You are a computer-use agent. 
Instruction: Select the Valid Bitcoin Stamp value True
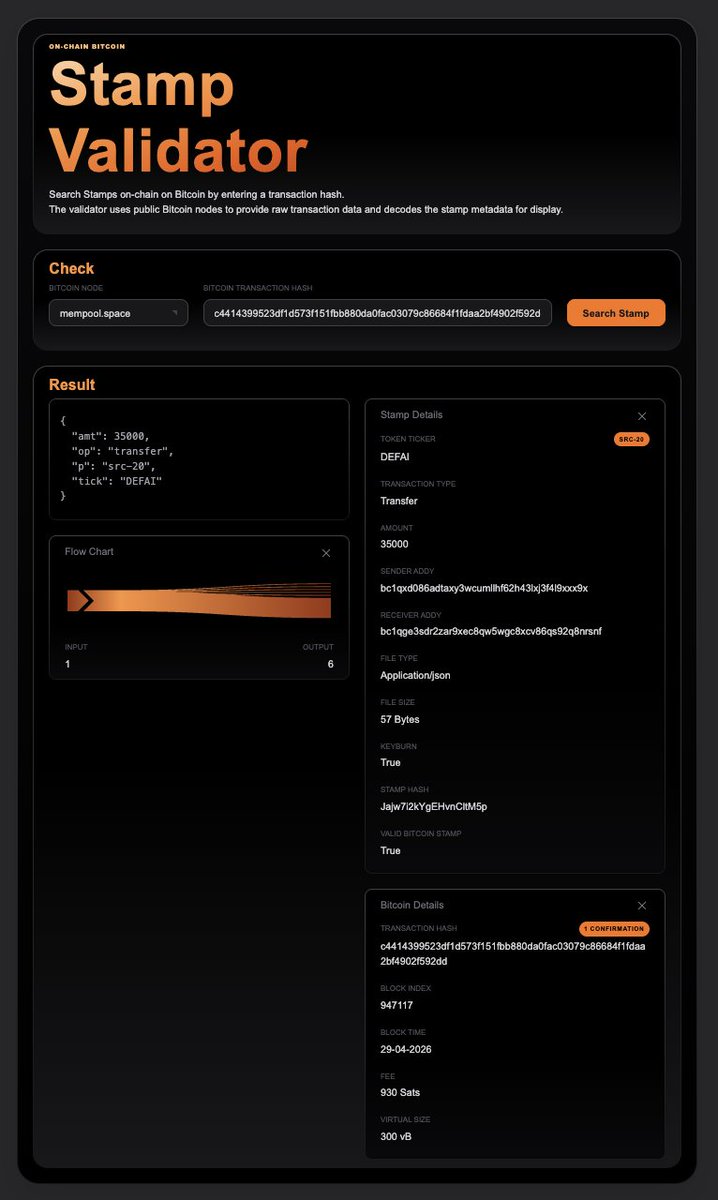click(390, 850)
